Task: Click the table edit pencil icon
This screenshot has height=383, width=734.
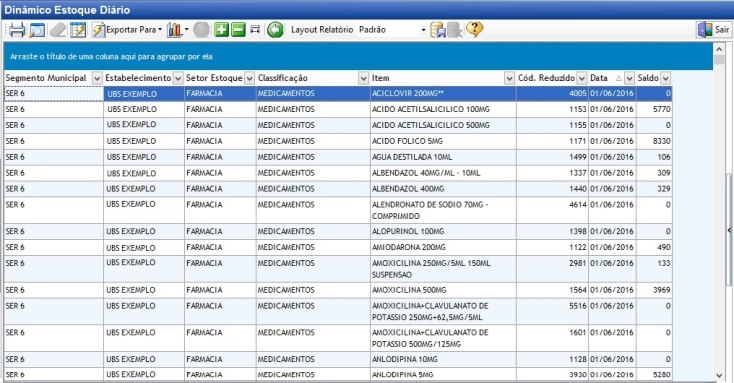Action: click(x=78, y=30)
